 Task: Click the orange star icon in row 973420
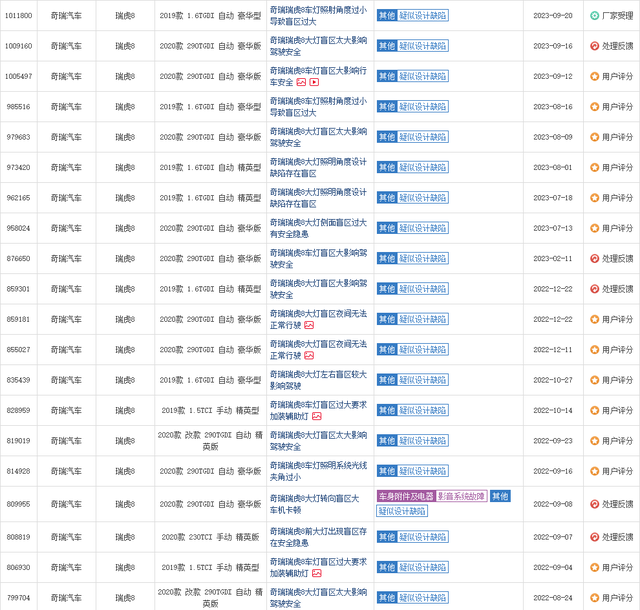(595, 167)
